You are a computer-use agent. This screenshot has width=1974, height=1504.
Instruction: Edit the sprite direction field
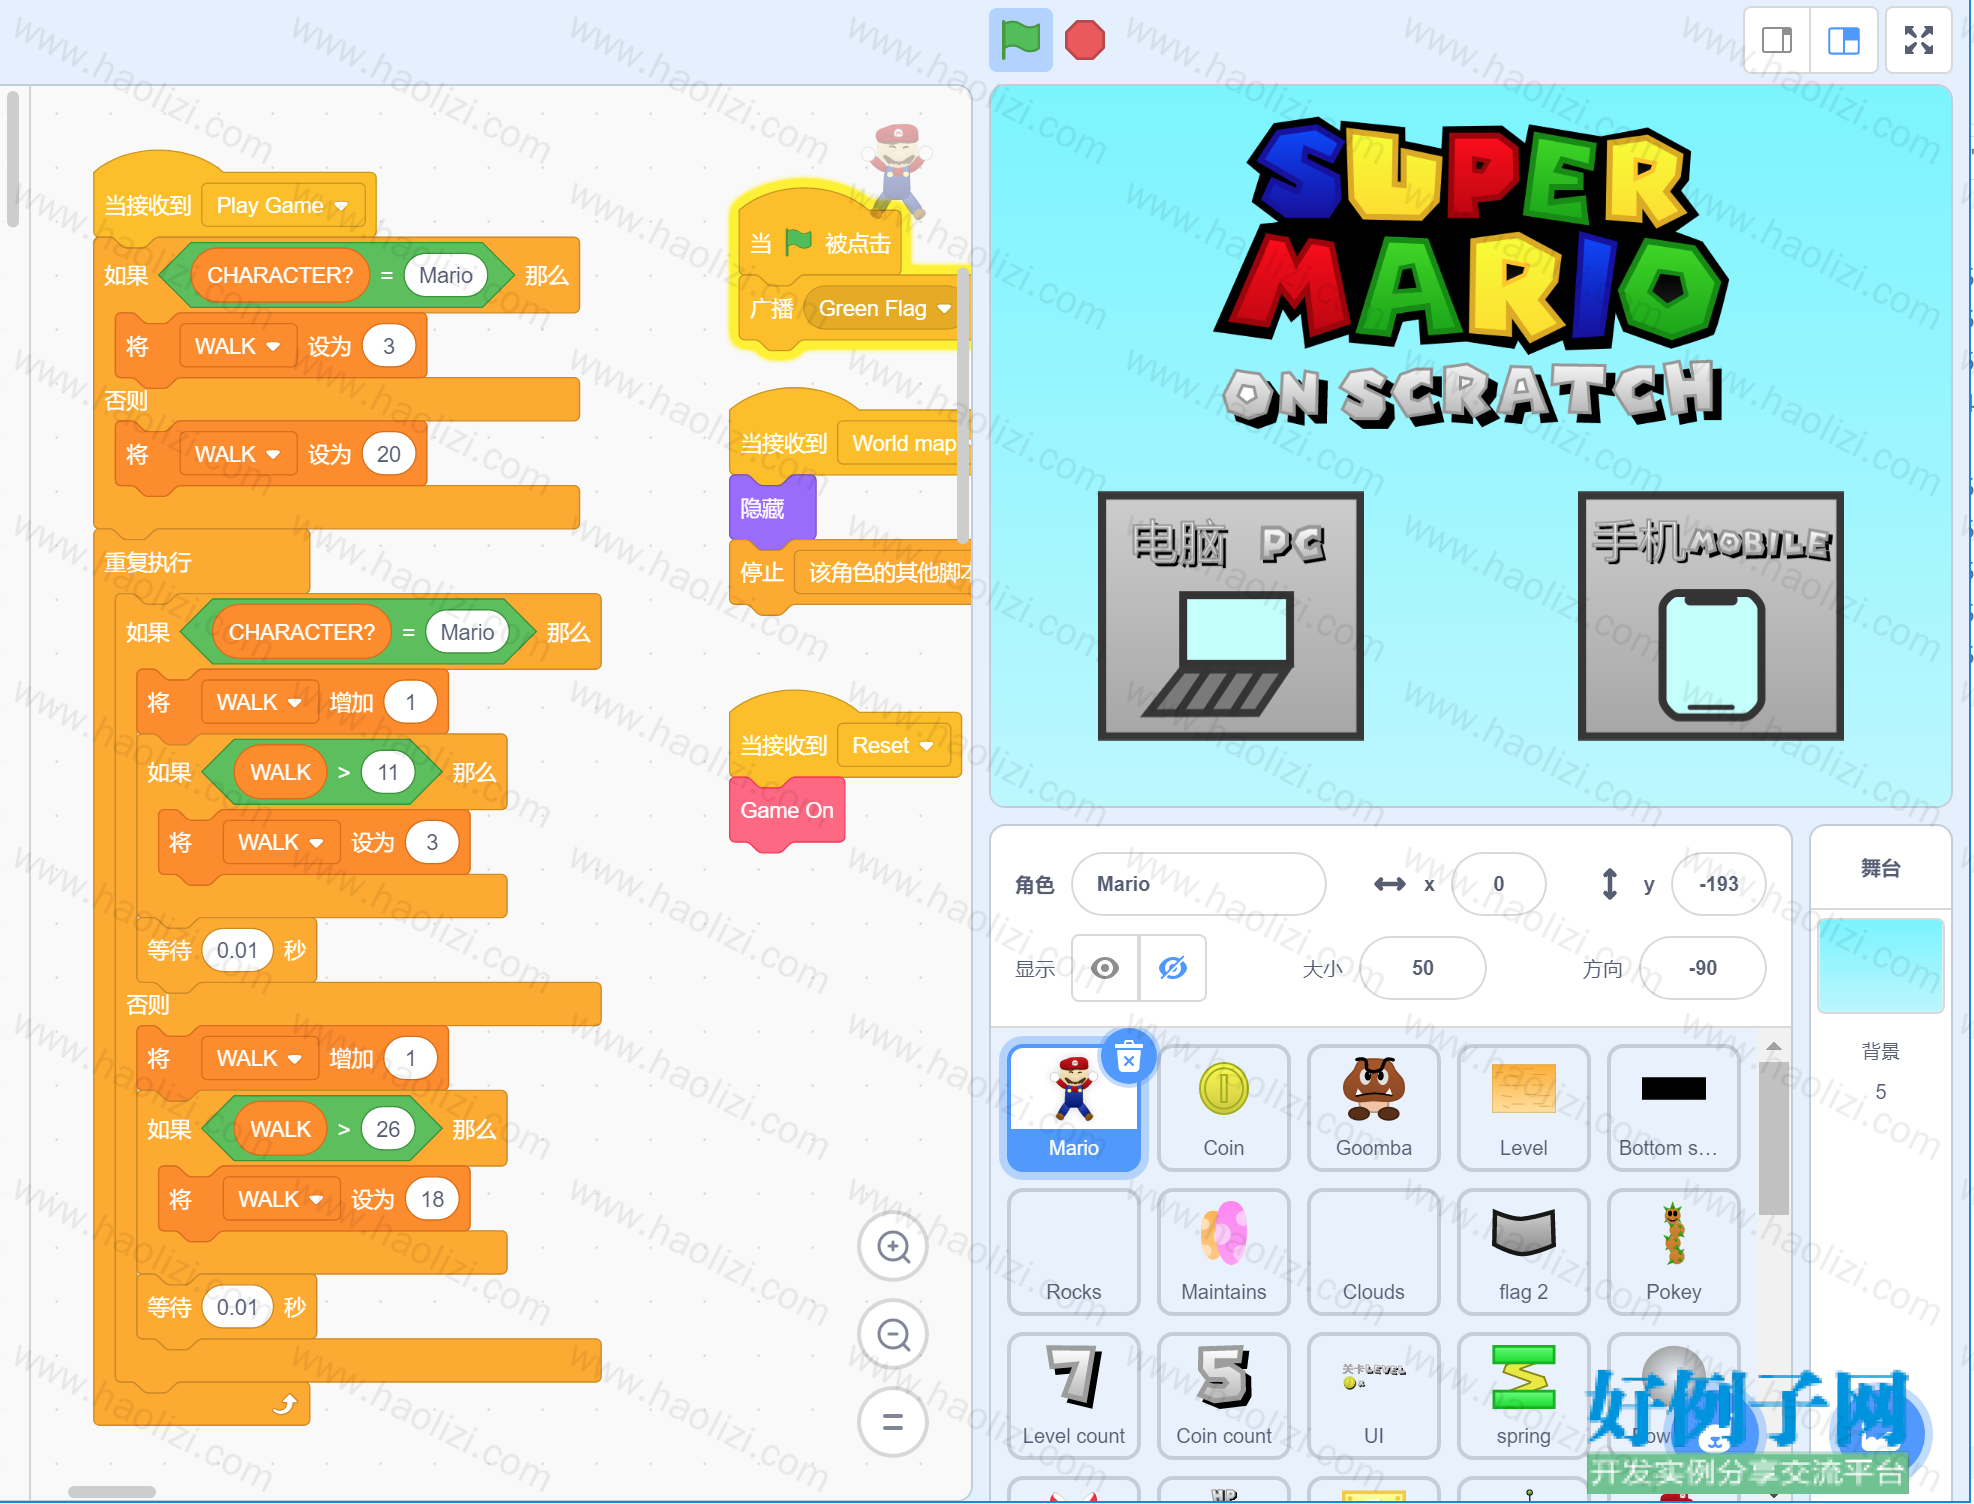1702,968
